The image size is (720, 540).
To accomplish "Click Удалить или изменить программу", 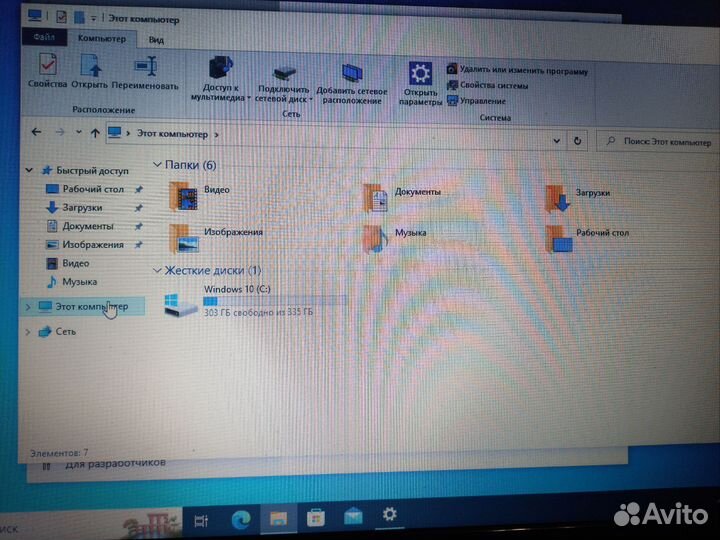I will click(x=517, y=70).
